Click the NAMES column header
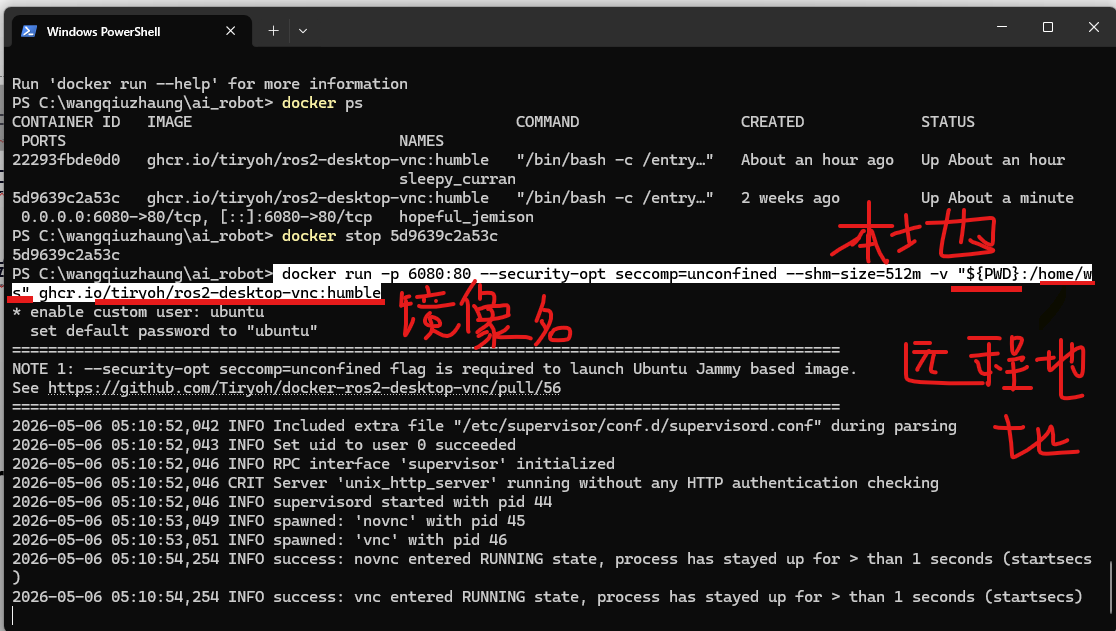This screenshot has width=1116, height=631. (x=421, y=141)
